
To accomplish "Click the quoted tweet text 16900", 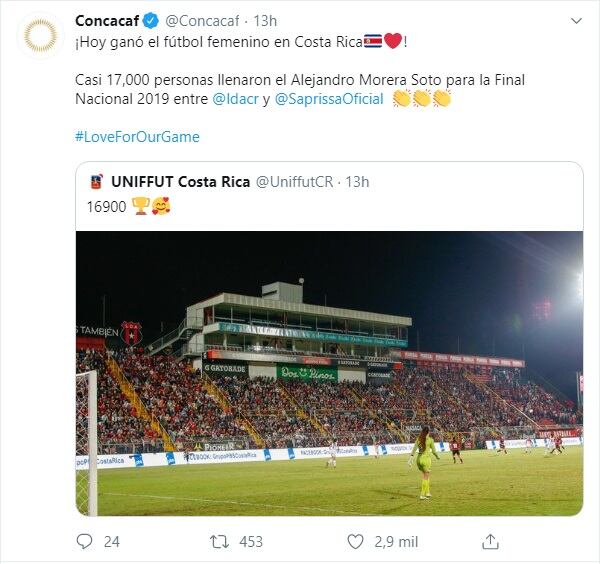I will (x=106, y=206).
